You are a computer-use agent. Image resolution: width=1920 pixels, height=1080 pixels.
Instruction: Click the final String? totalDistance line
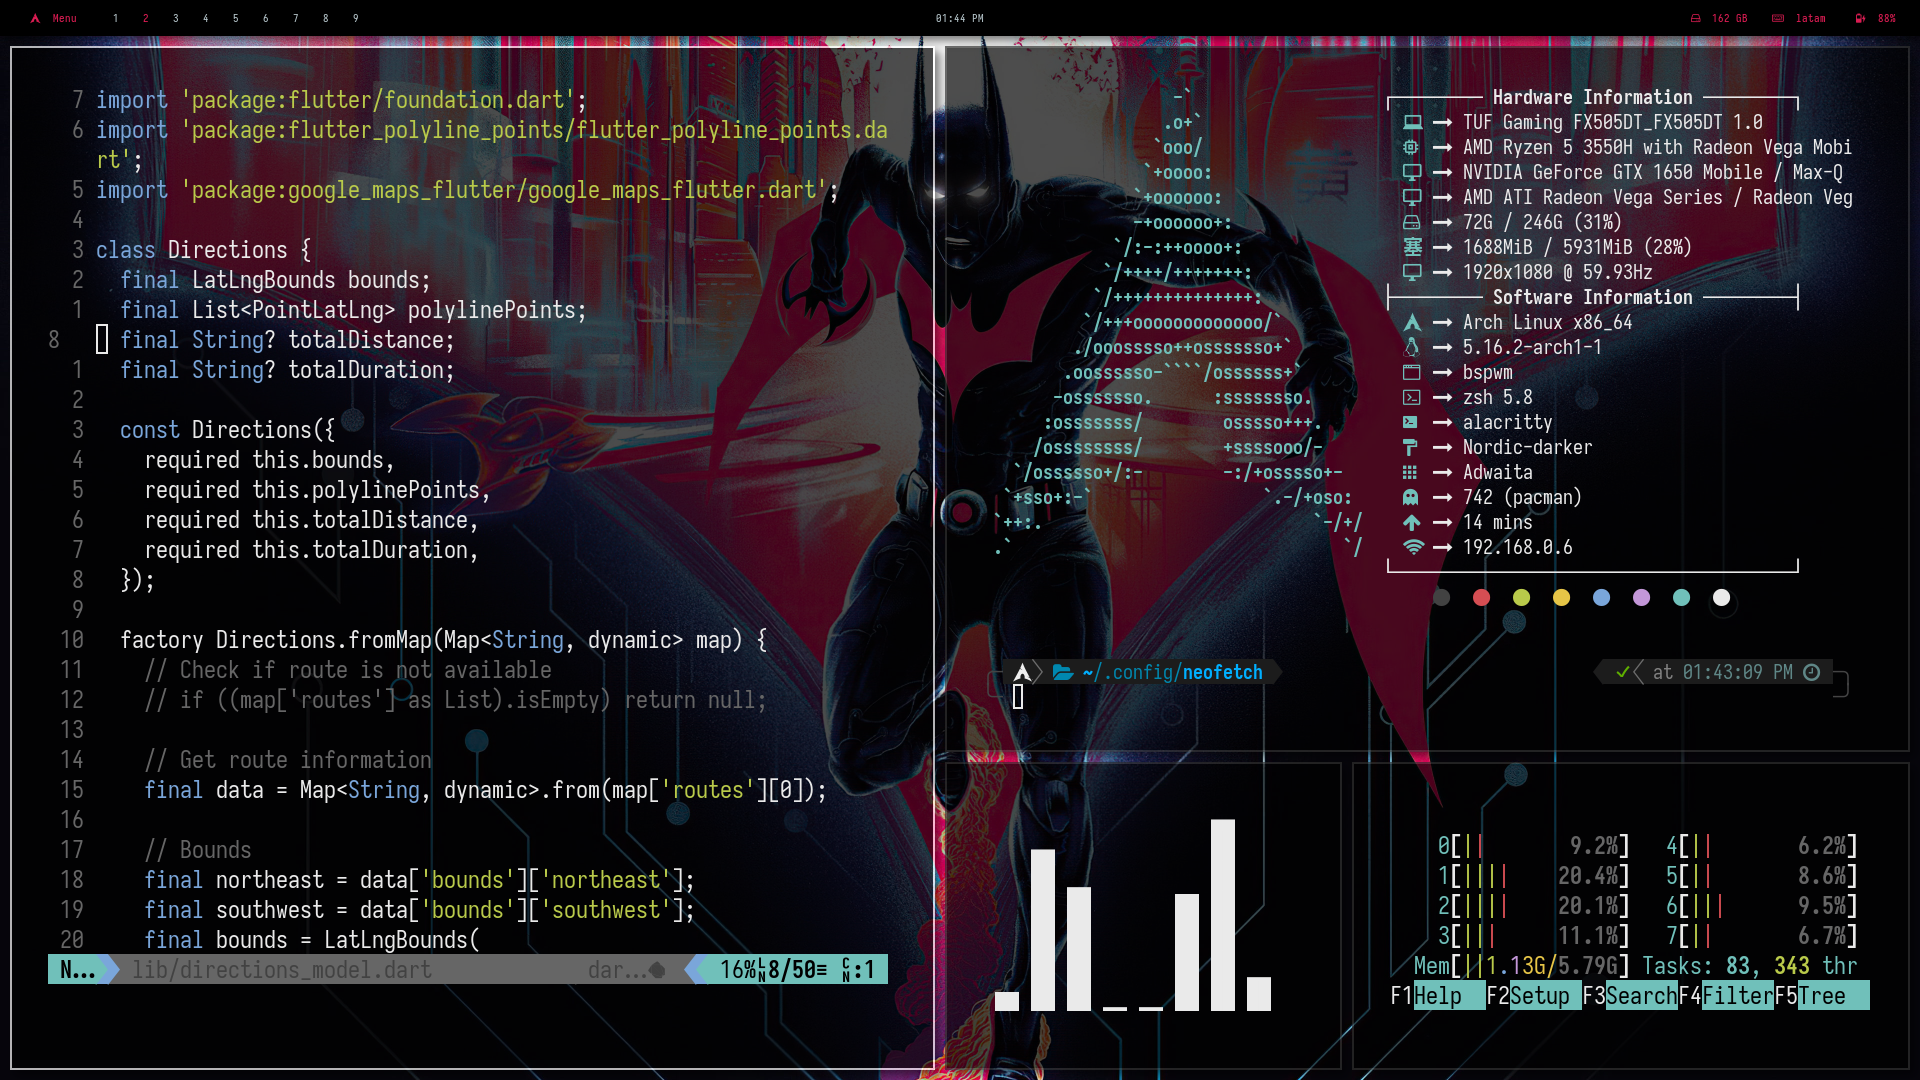click(287, 340)
